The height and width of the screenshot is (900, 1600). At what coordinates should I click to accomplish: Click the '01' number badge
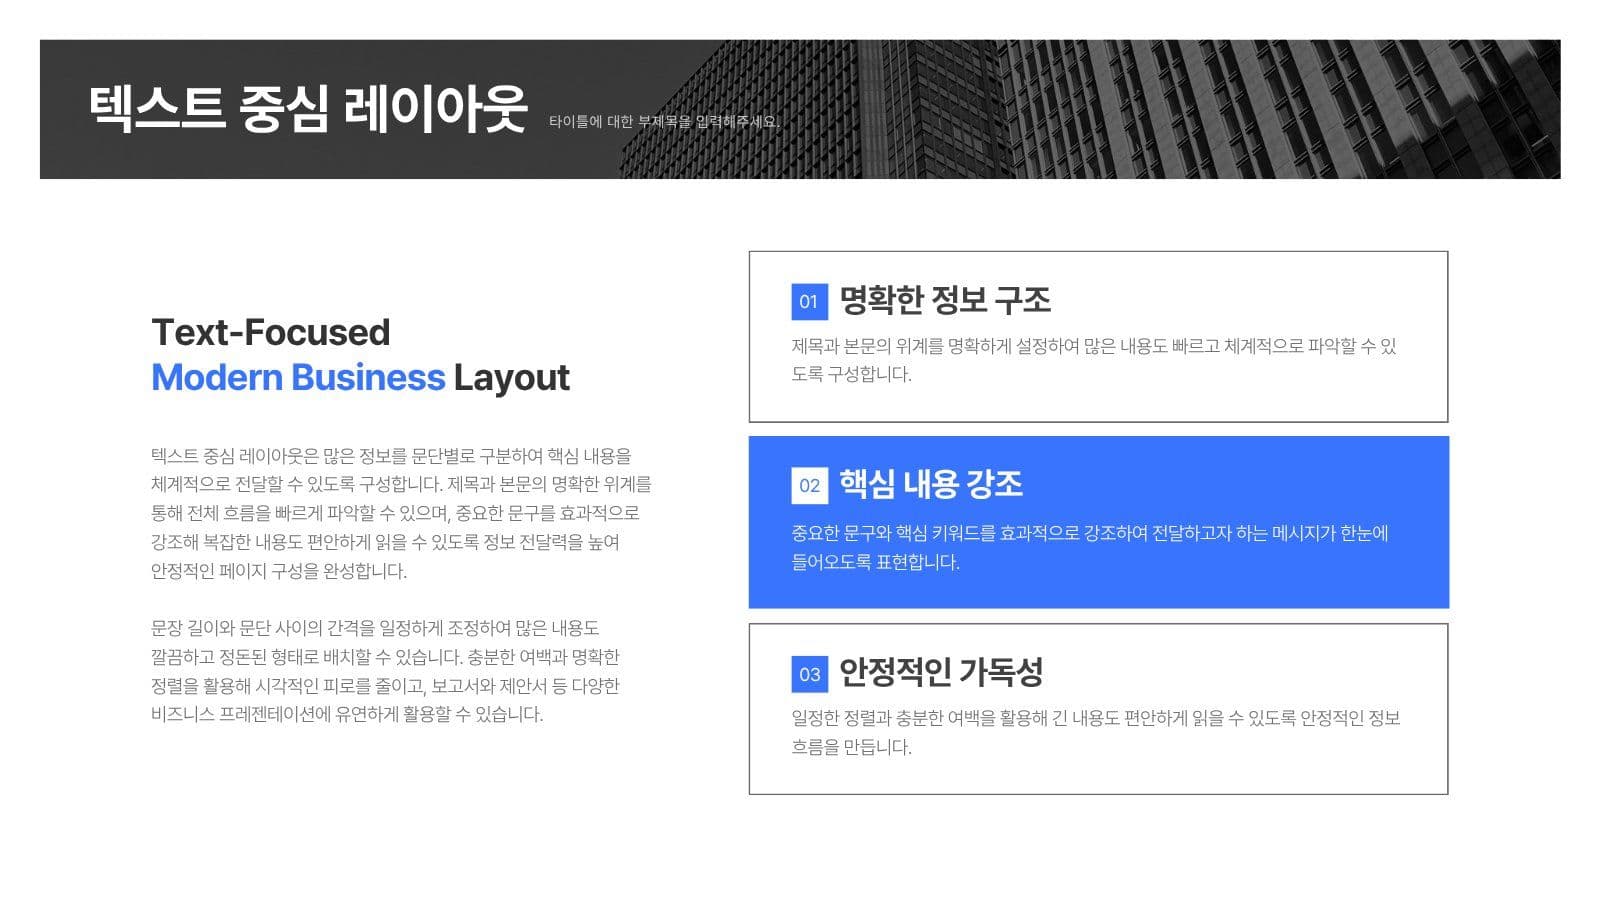click(809, 301)
